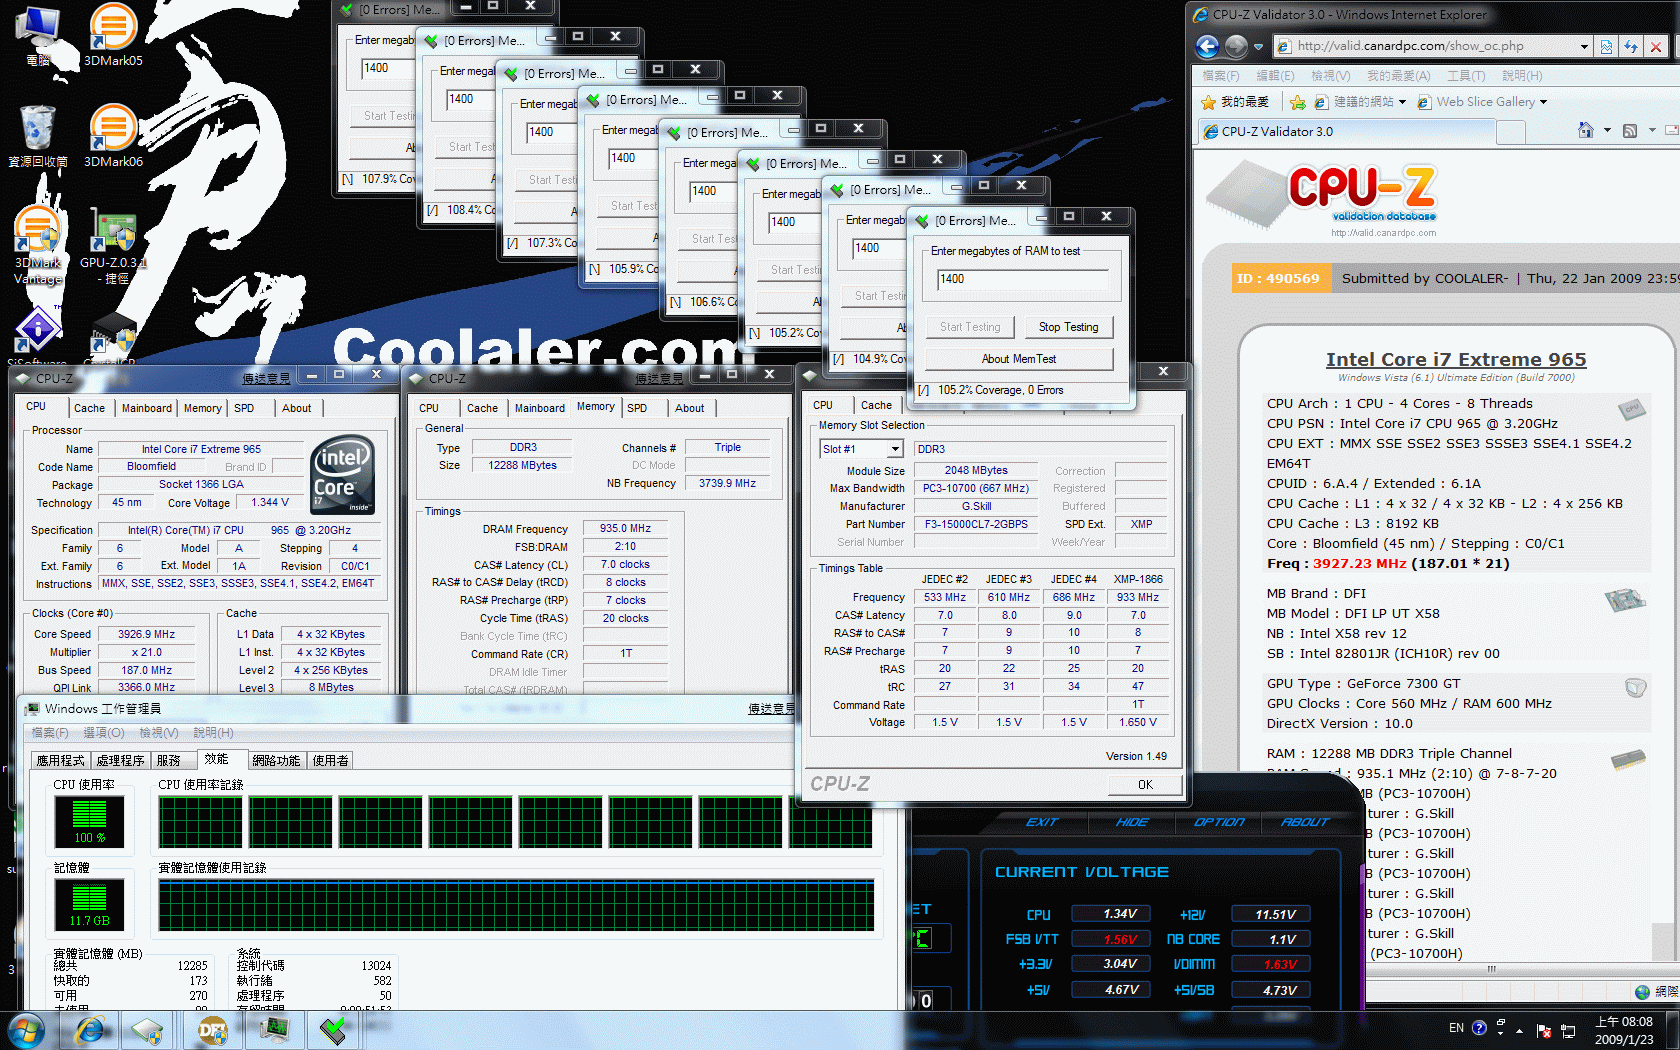This screenshot has height=1050, width=1680.
Task: Open language bar help question mark
Action: [1479, 1028]
